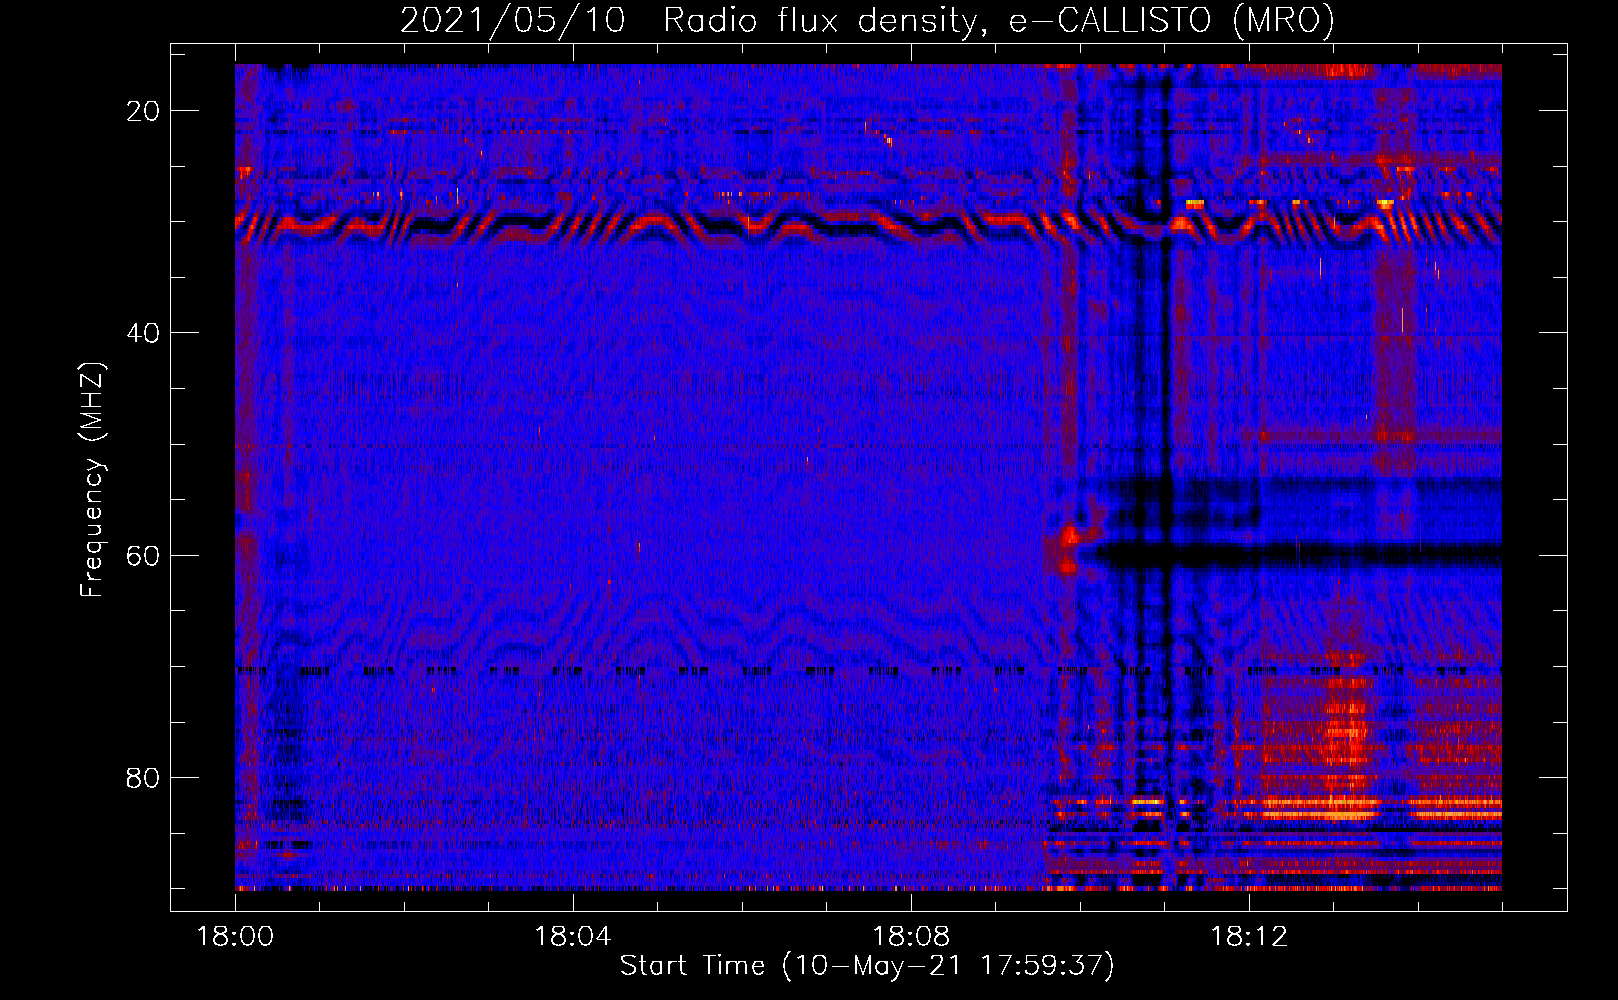Click the '18:08' time tick label
Viewport: 1618px width, 1000px height.
point(911,937)
